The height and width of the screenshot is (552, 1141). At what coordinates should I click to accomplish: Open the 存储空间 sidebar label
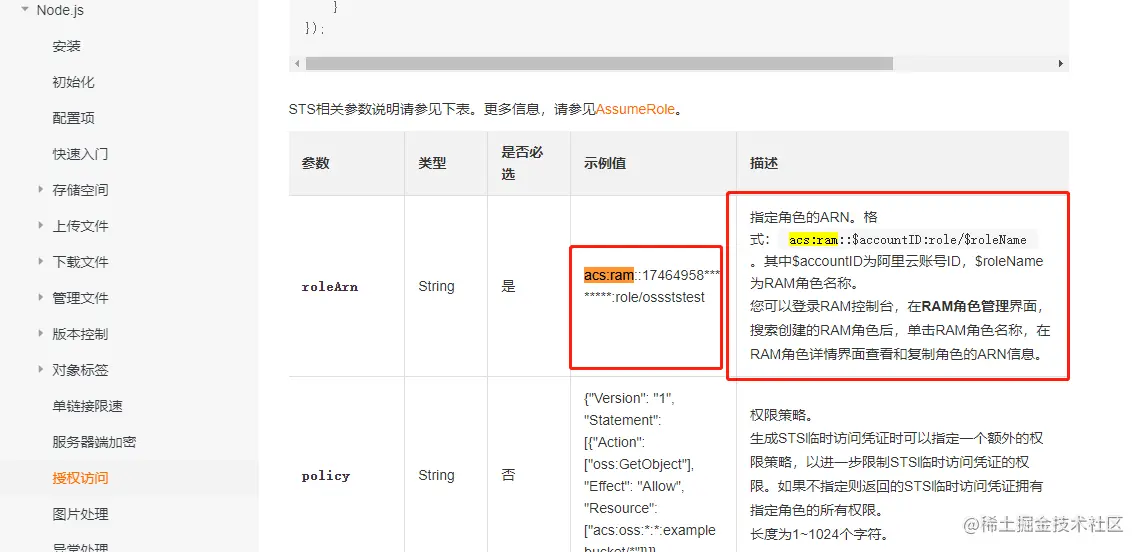coord(80,191)
